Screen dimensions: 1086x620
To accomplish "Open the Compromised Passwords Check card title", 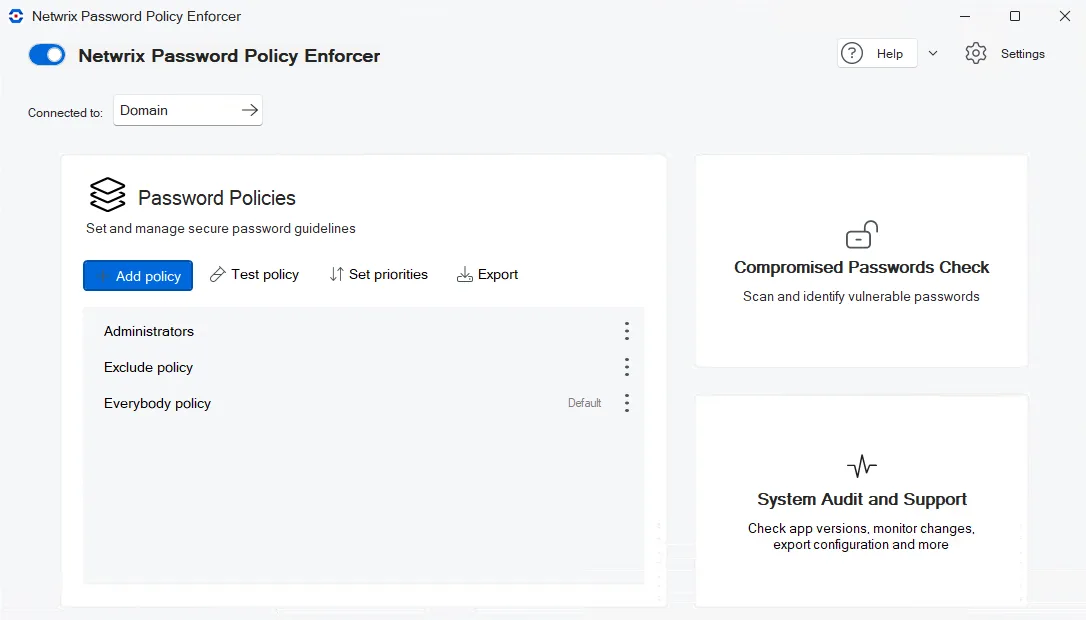I will click(862, 267).
